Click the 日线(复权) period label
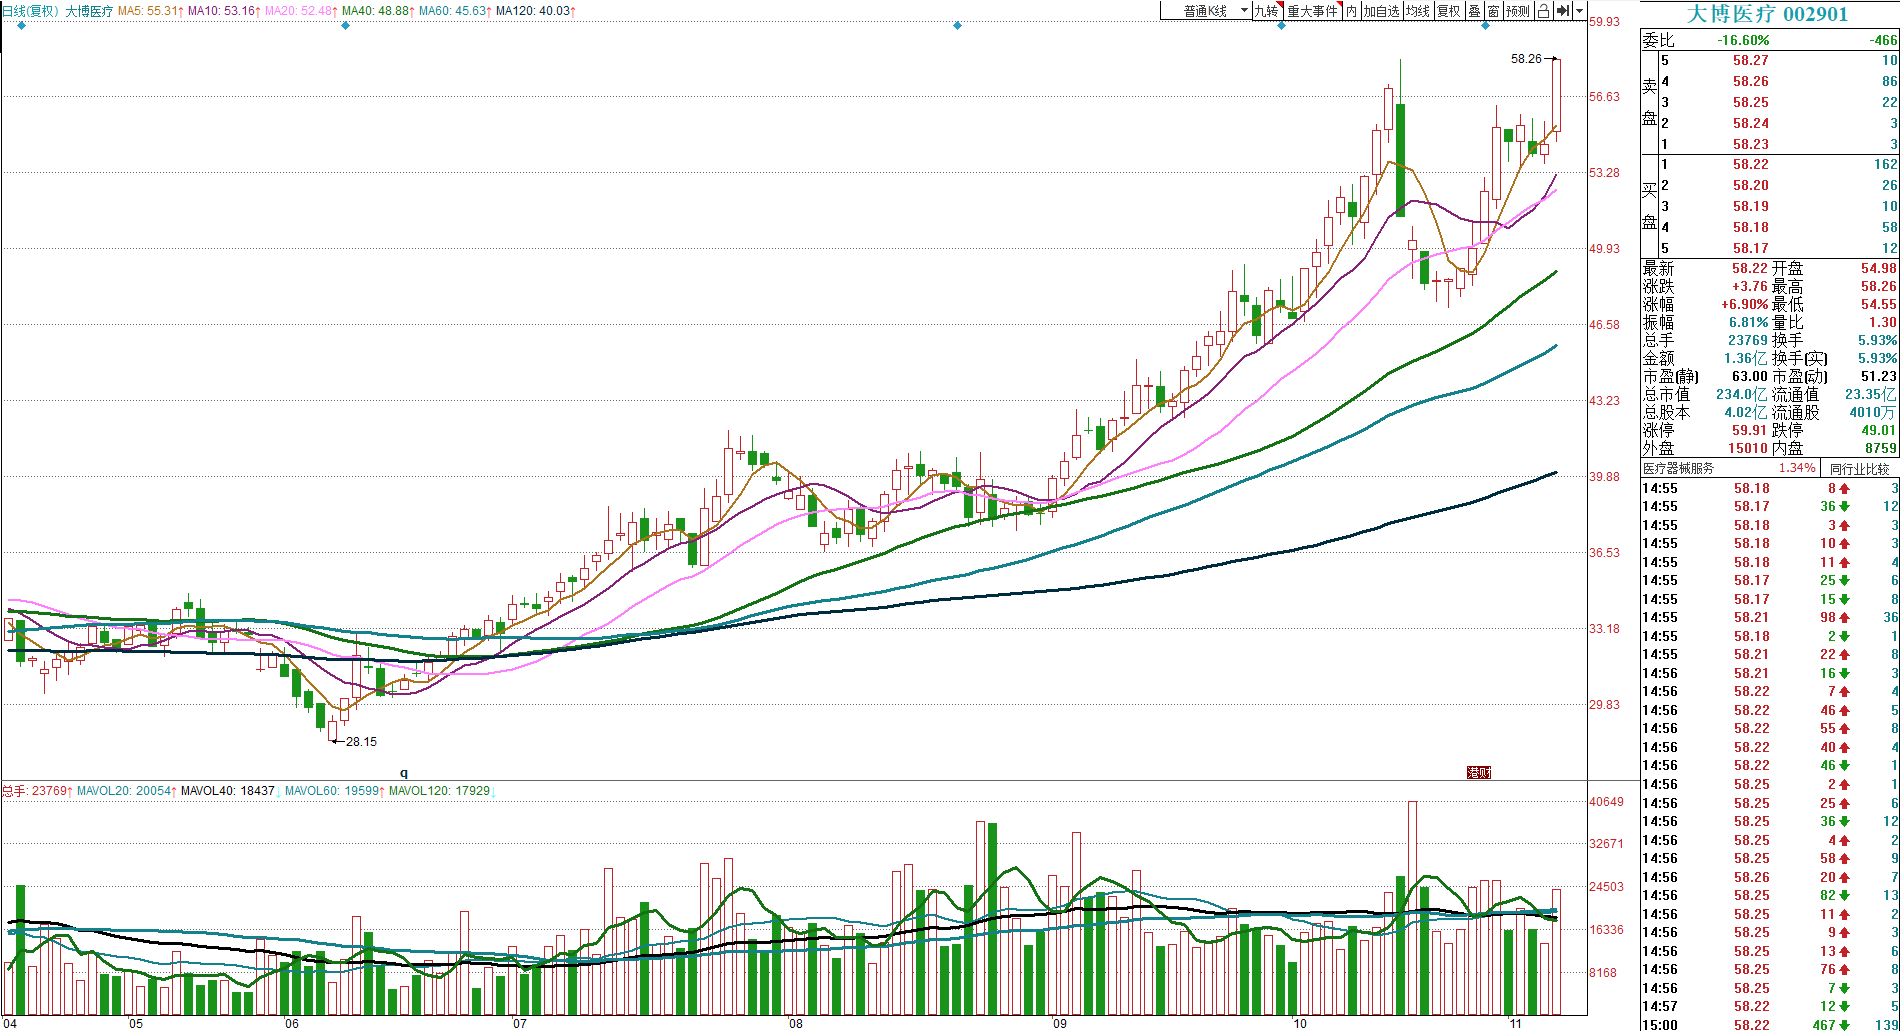This screenshot has width=1900, height=1031. (x=30, y=11)
